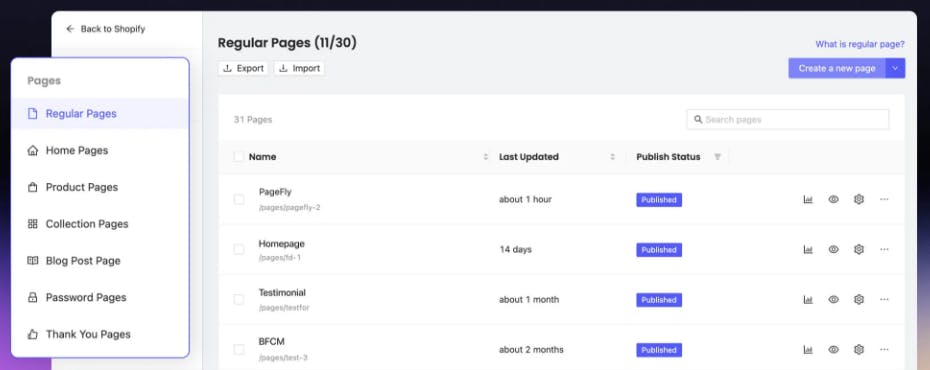Image resolution: width=930 pixels, height=370 pixels.
Task: Open analytics chart icon for Homepage row
Action: pyautogui.click(x=808, y=250)
